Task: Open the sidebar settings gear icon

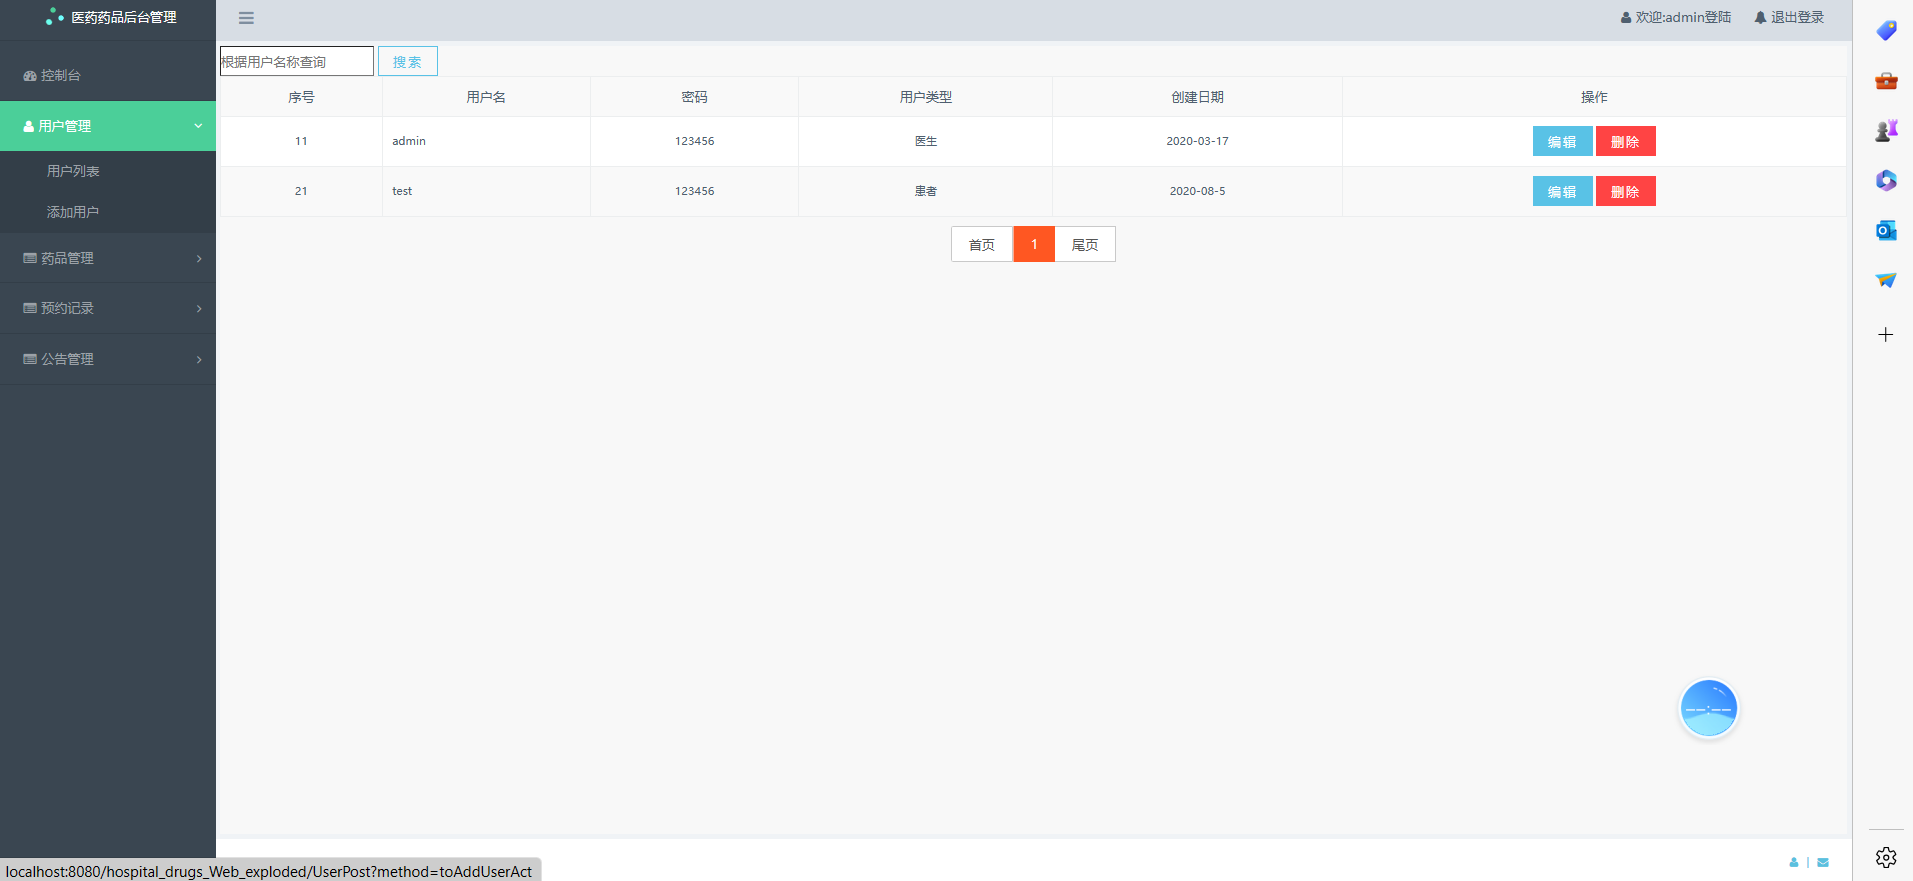Action: pyautogui.click(x=1886, y=857)
